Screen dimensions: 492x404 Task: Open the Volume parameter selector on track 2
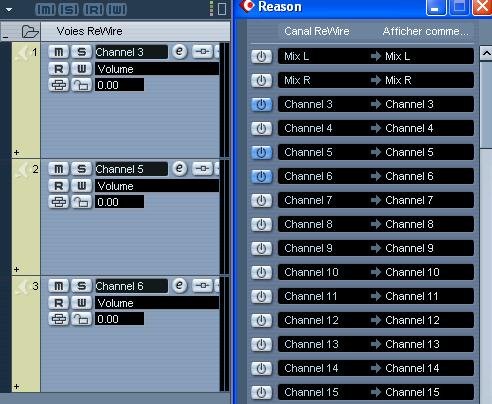tap(157, 186)
